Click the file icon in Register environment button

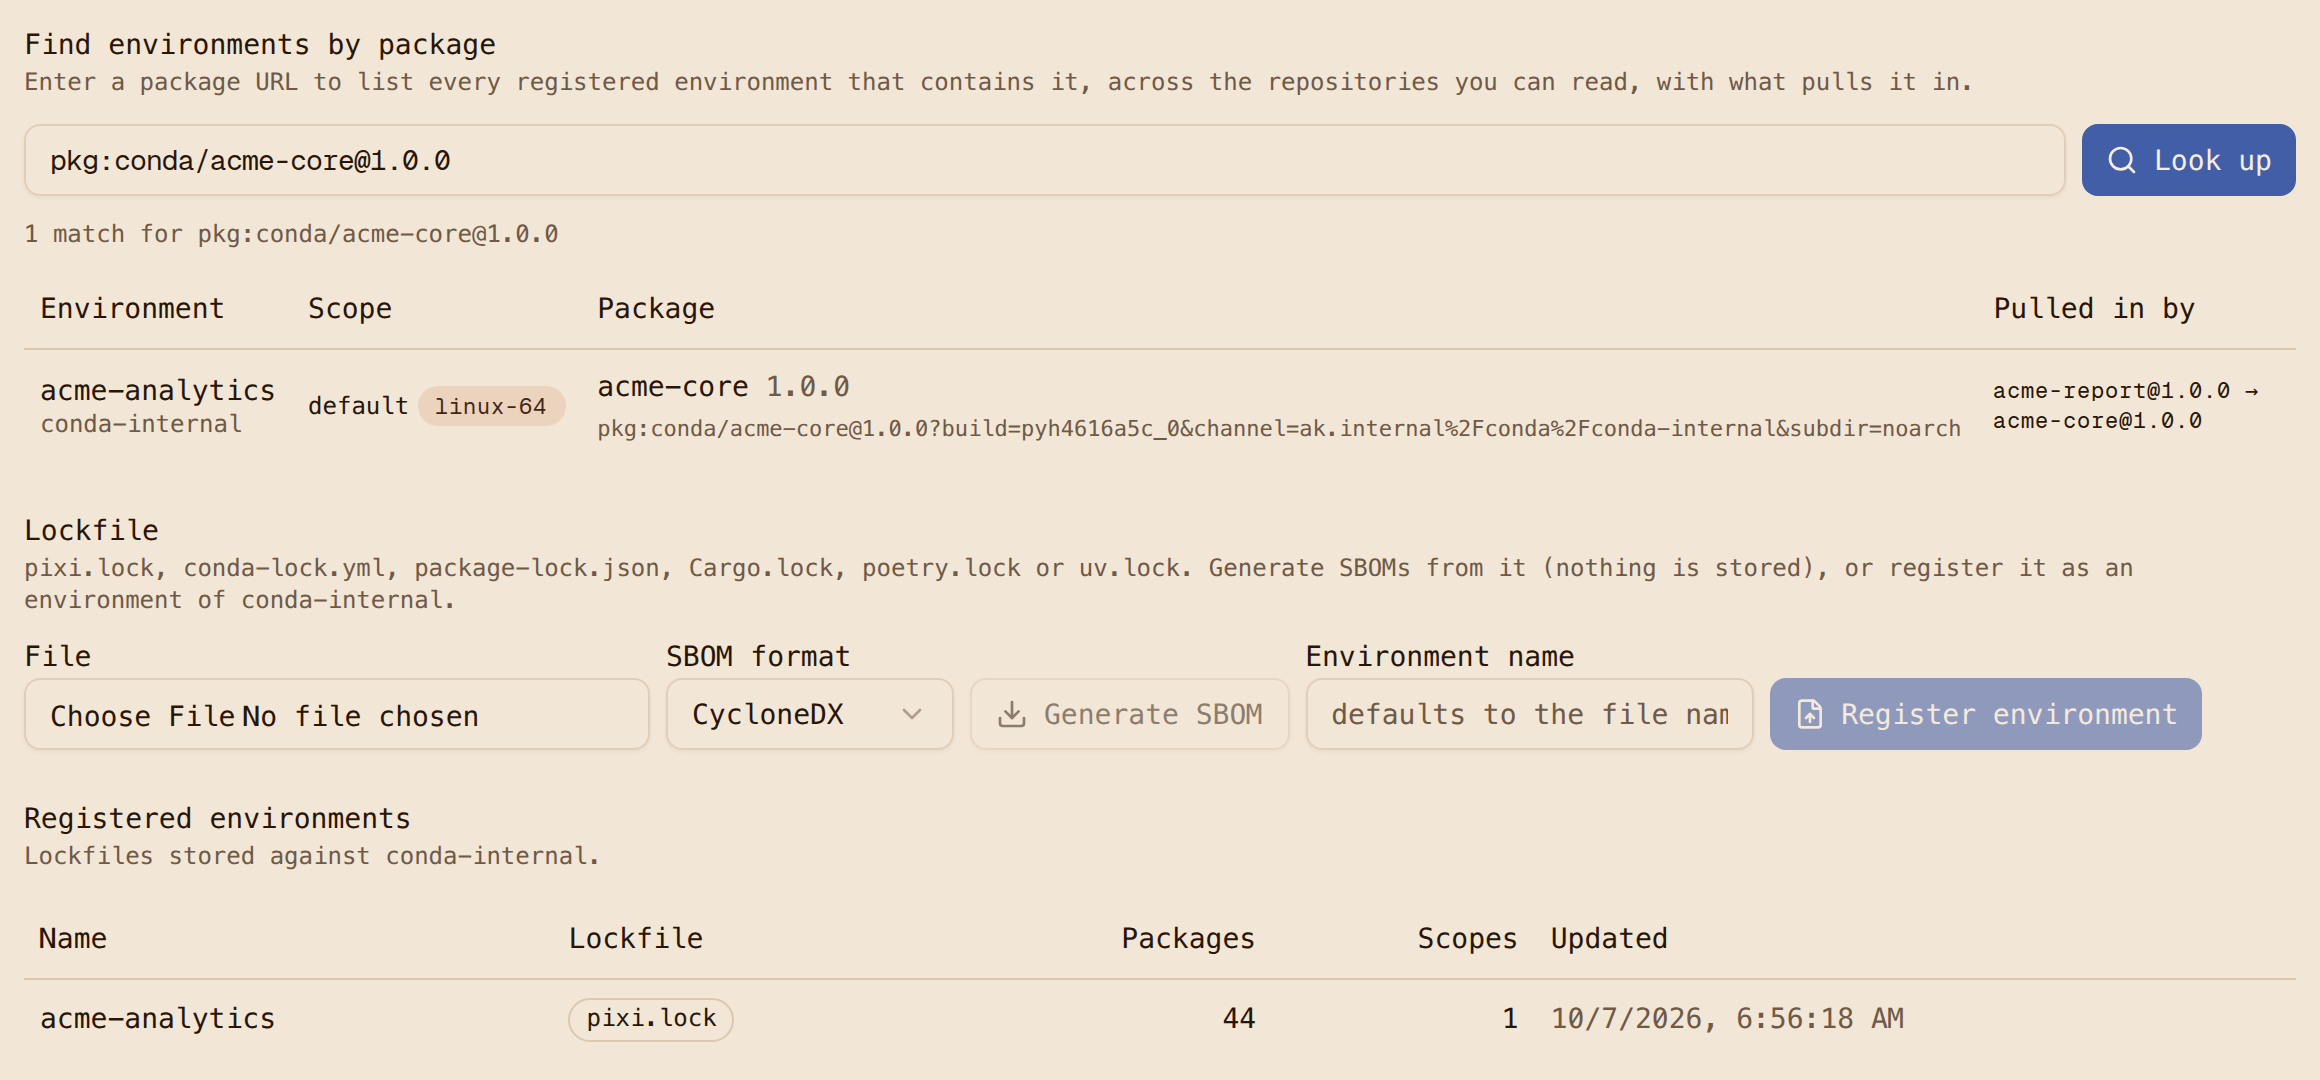point(1810,714)
